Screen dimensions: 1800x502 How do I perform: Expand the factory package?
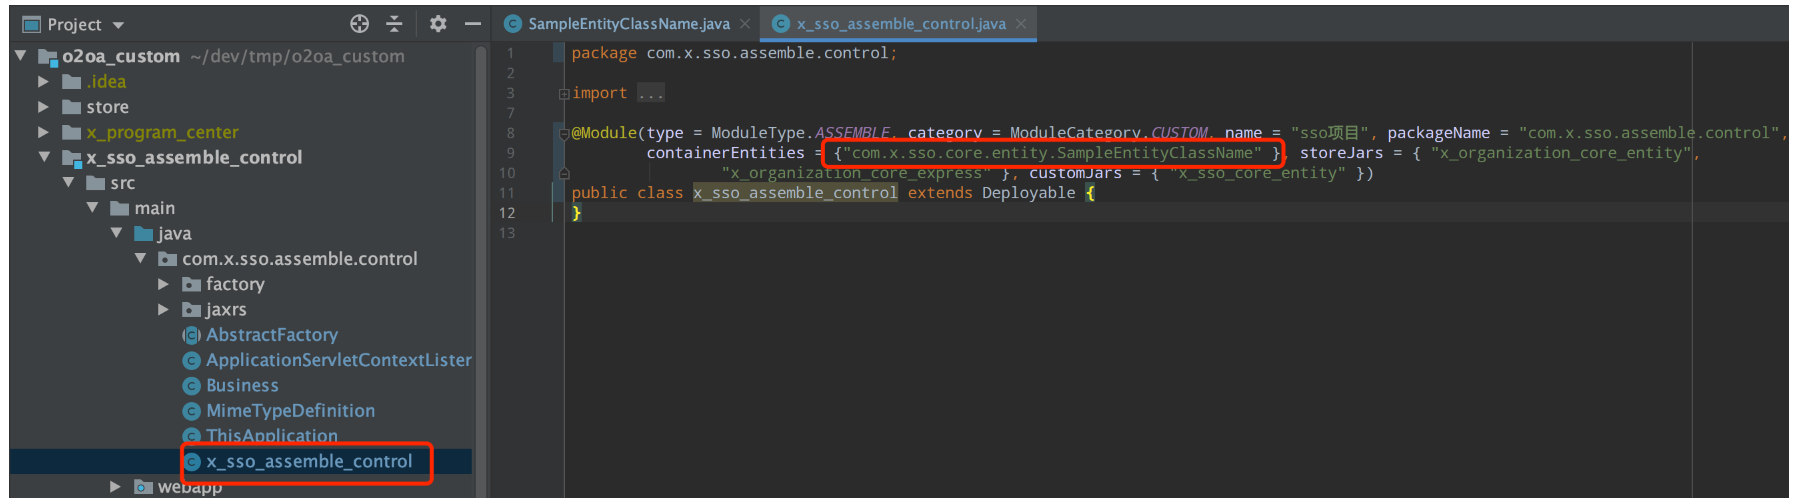tap(163, 284)
